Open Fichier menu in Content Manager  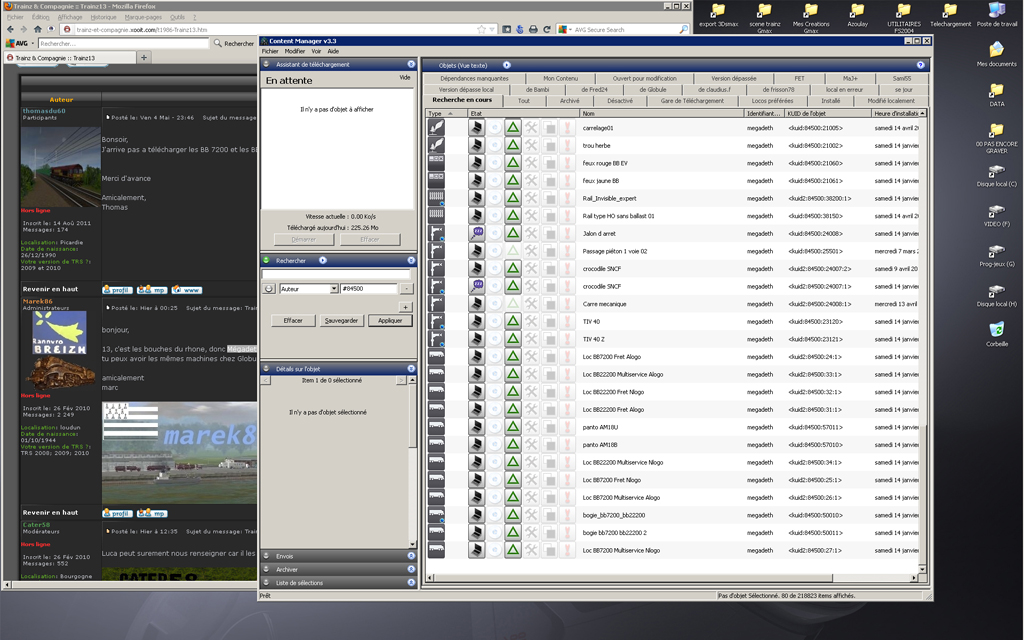coord(270,51)
